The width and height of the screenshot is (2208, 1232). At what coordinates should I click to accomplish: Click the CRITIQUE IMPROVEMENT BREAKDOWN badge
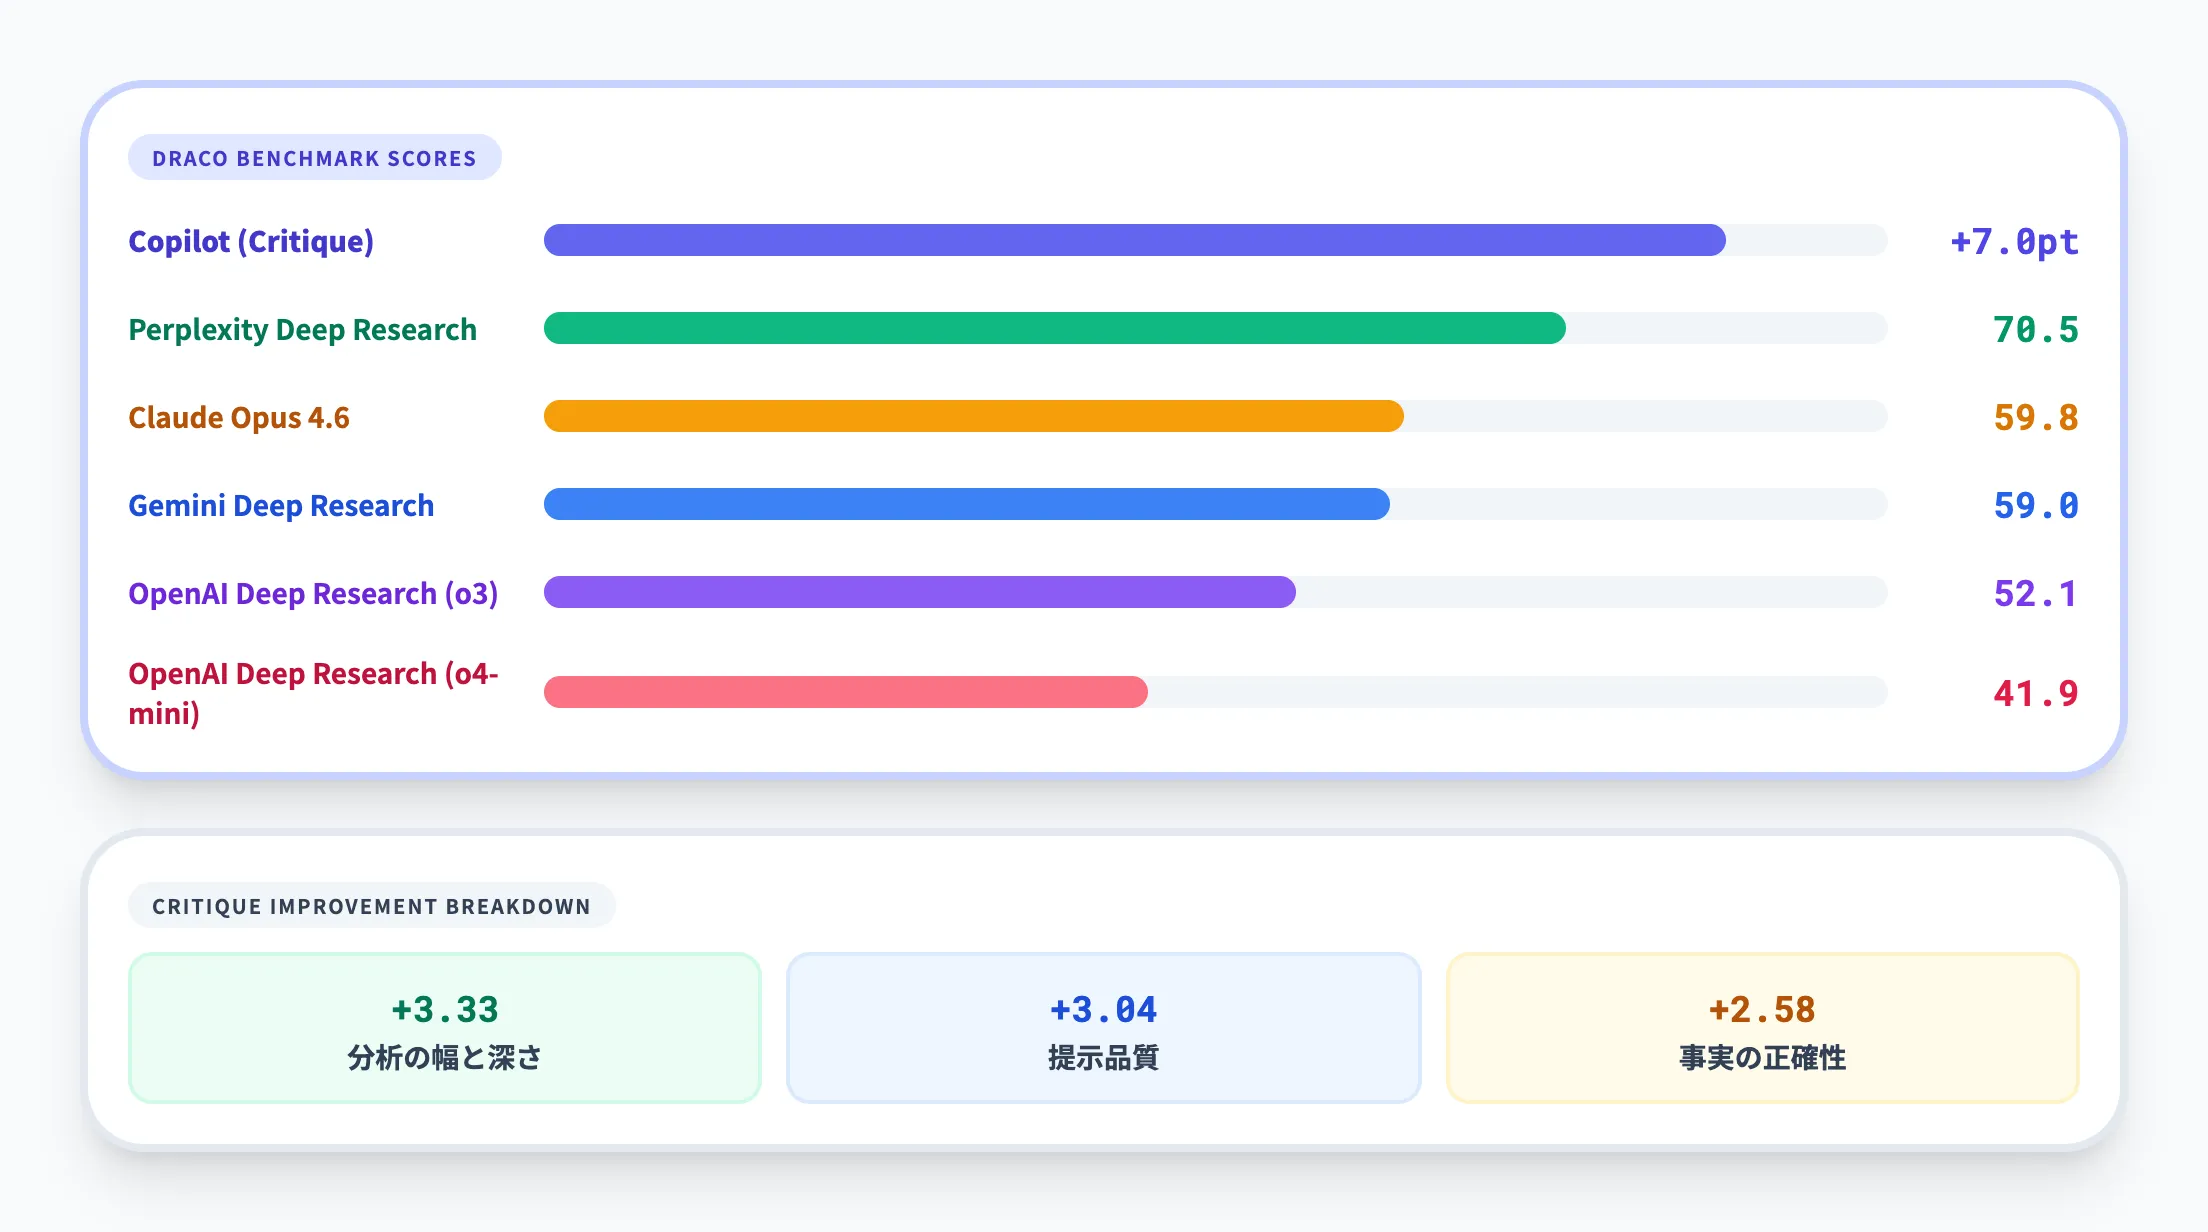click(371, 906)
